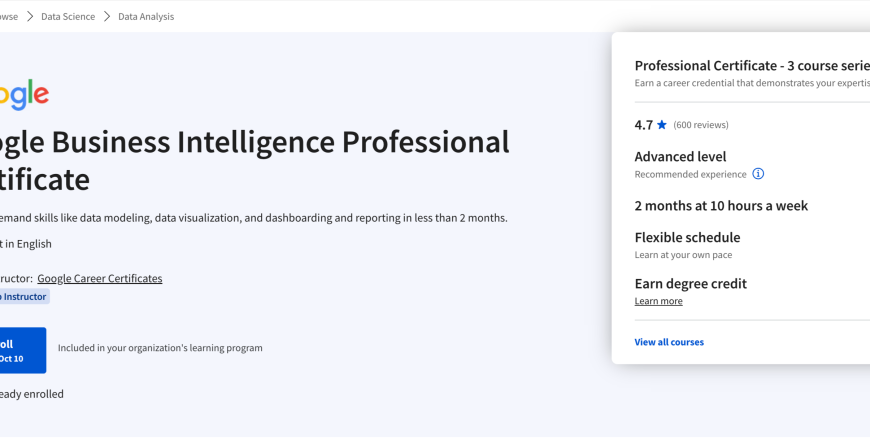Click 'Included in your organization's learning program'
Viewport: 870px width, 440px height.
pyautogui.click(x=160, y=348)
